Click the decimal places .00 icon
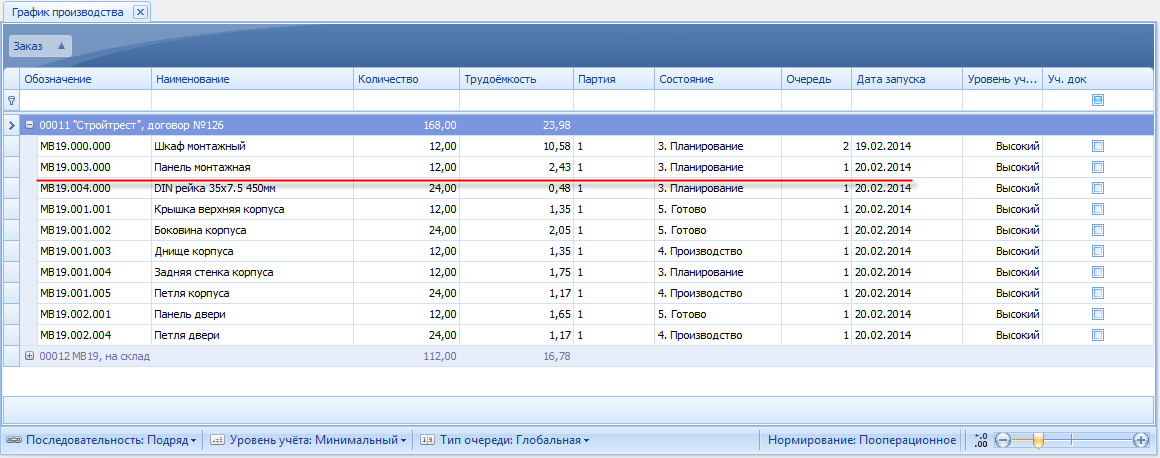This screenshot has width=1160, height=458. (x=981, y=440)
